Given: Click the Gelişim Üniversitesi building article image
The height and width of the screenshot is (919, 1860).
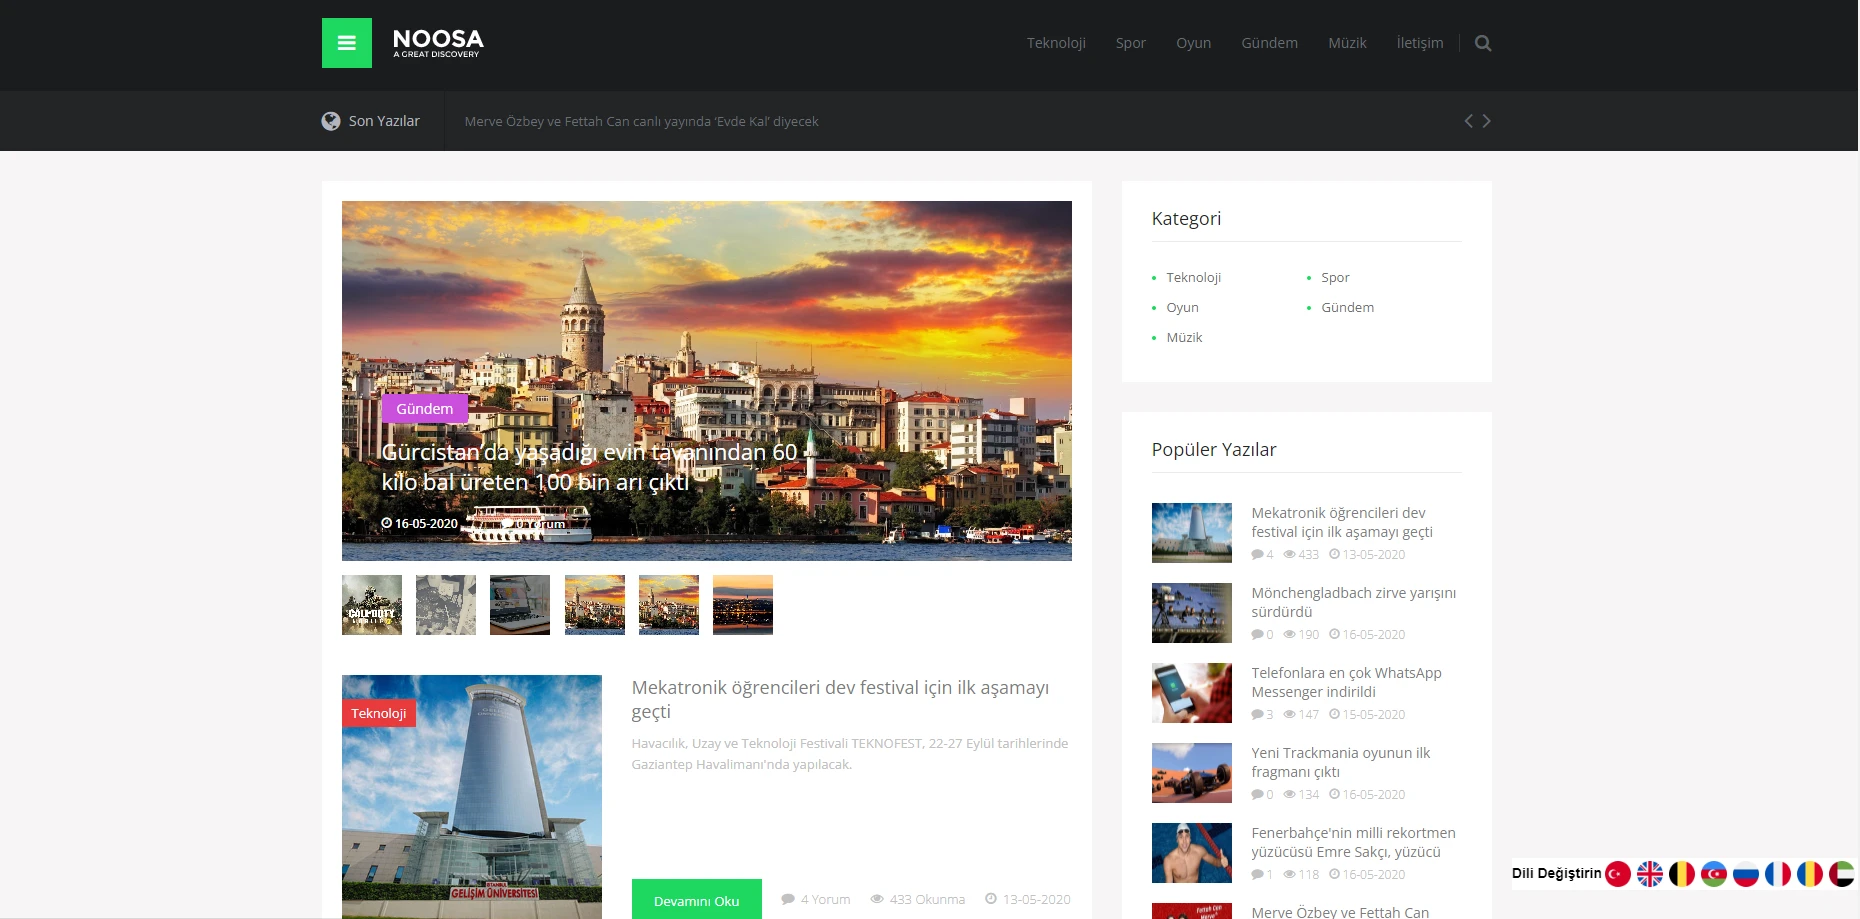Looking at the screenshot, I should 472,797.
